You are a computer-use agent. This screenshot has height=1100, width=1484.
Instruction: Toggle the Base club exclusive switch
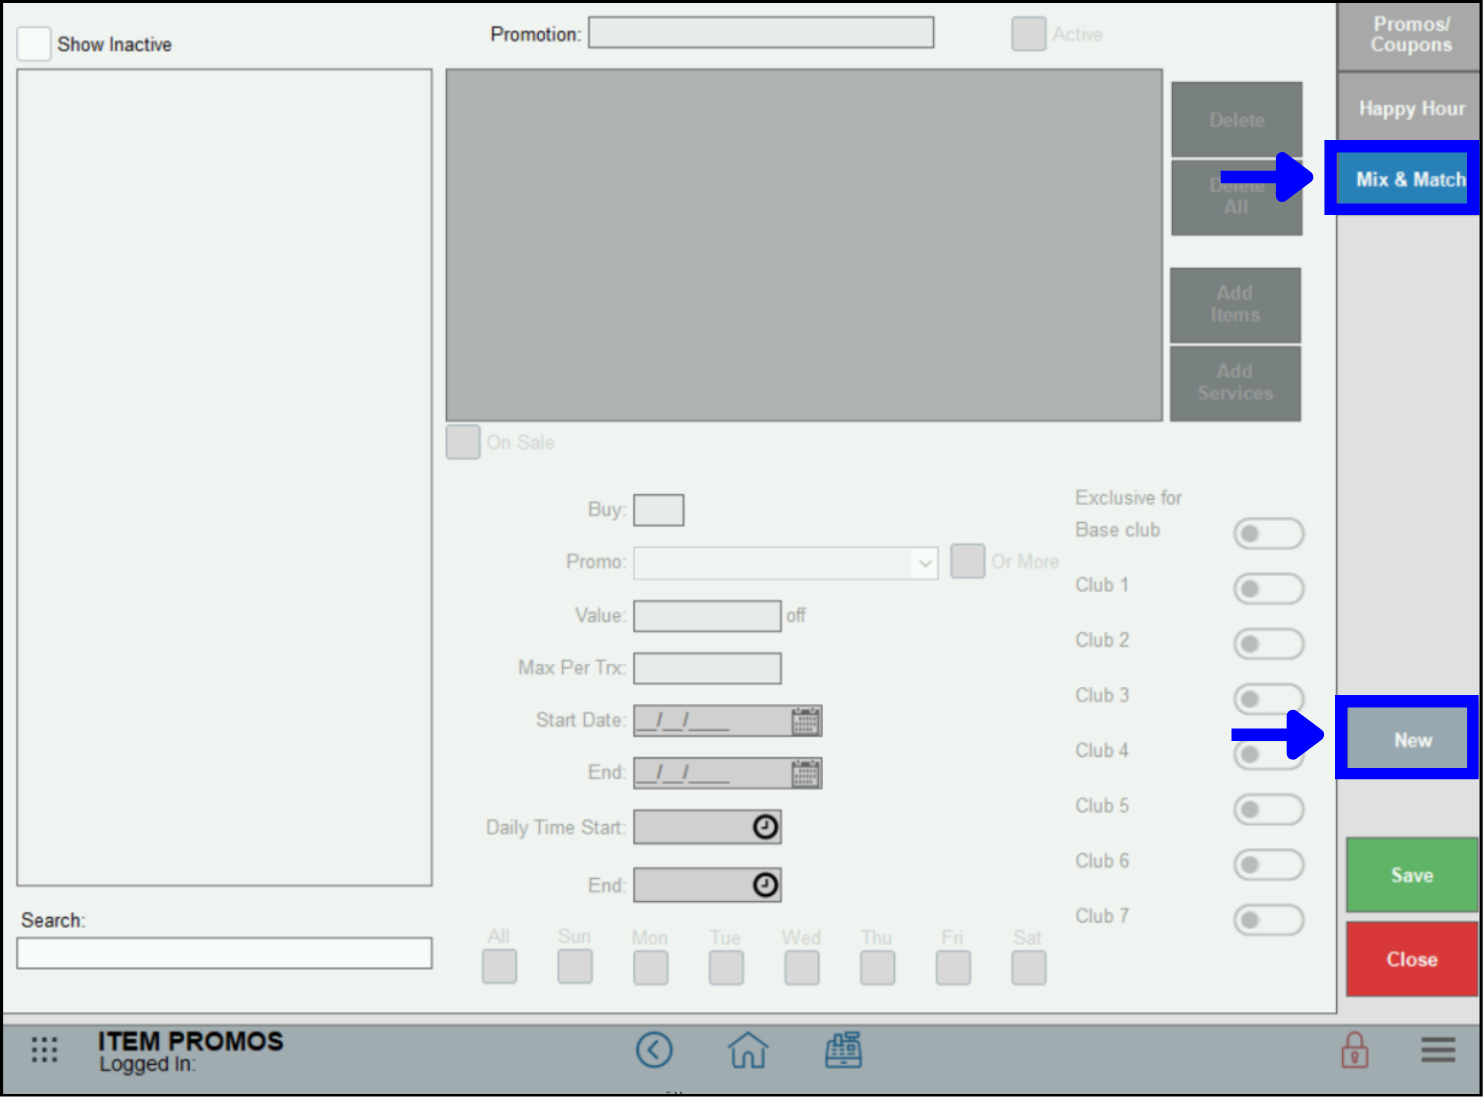pos(1269,533)
